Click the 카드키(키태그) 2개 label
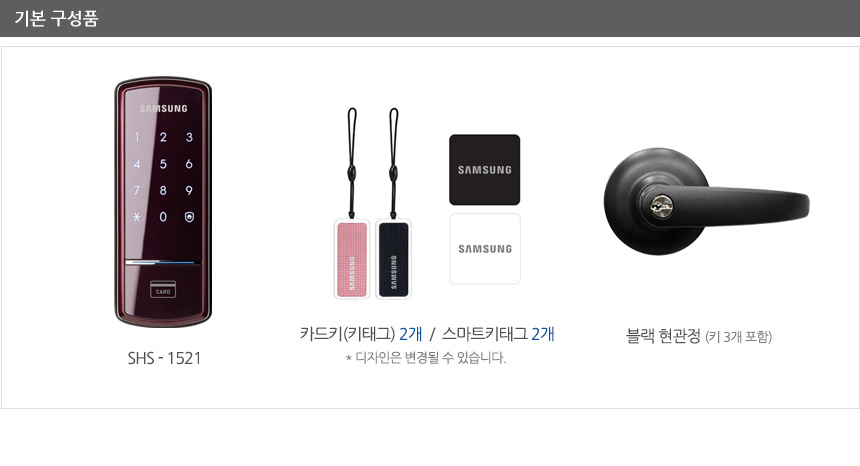Screen dimensions: 860x466 [361, 333]
